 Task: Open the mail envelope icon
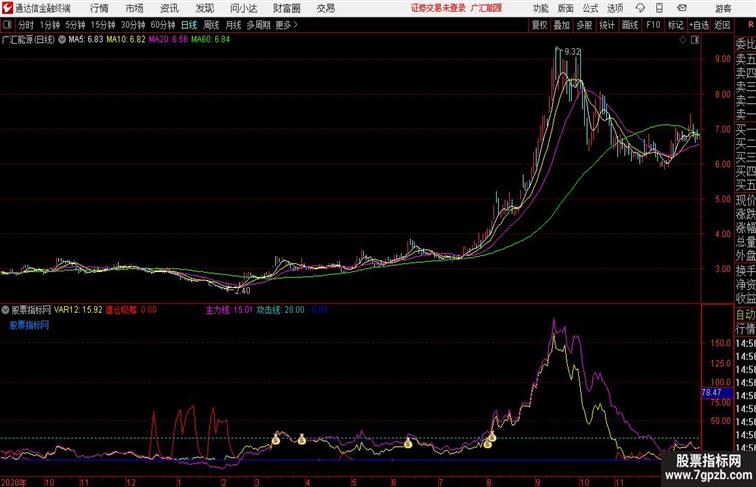(682, 8)
